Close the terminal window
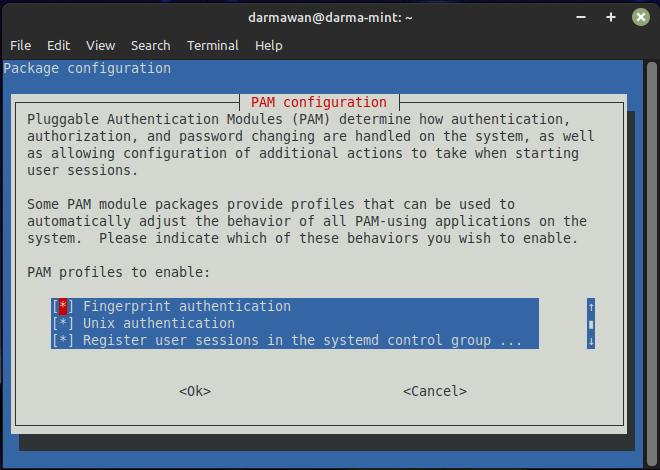The width and height of the screenshot is (660, 470). click(x=641, y=17)
